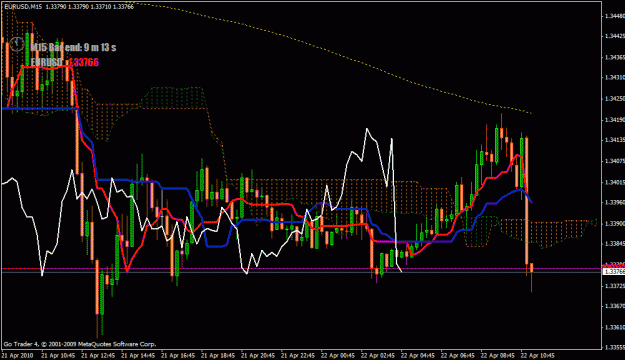
Task: Click the '21 Apr 12:45' time axis label
Action: pyautogui.click(x=98, y=355)
